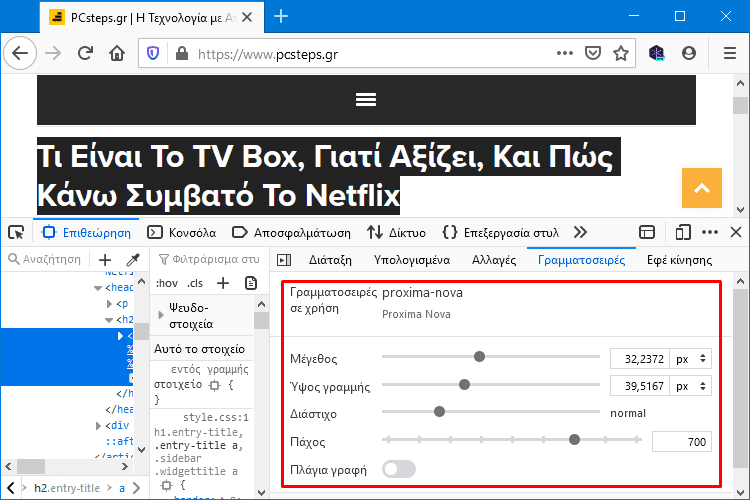750x500 pixels.
Task: Show more devtools tabs chevron
Action: 580,233
